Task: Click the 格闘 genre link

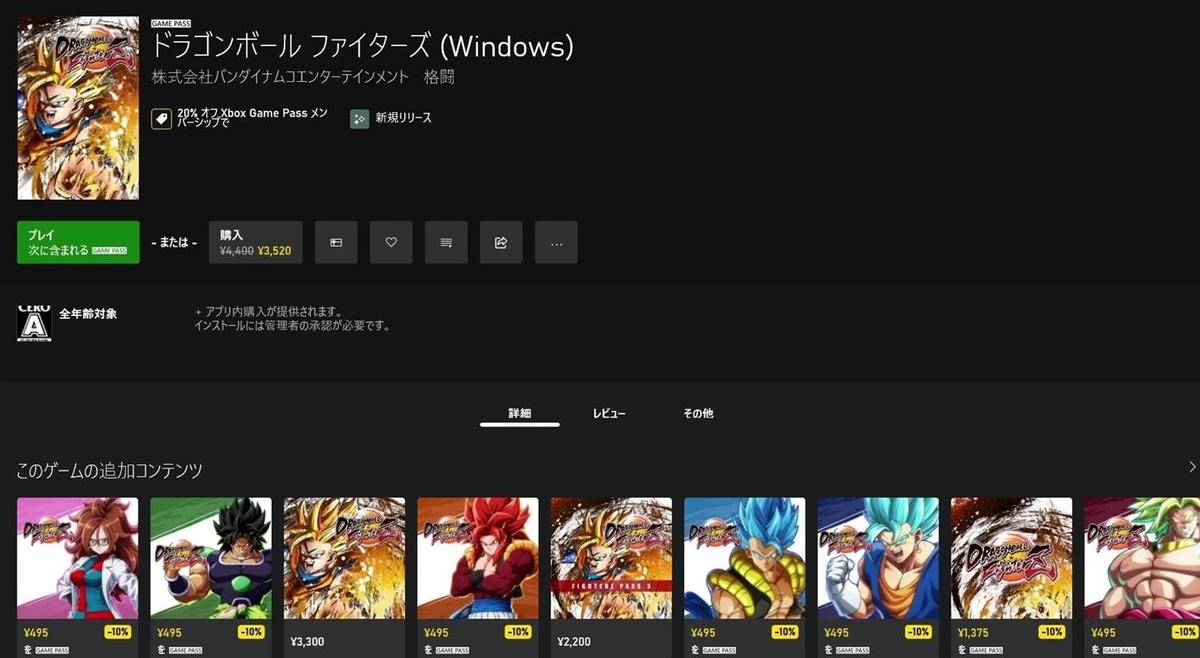Action: coord(439,77)
